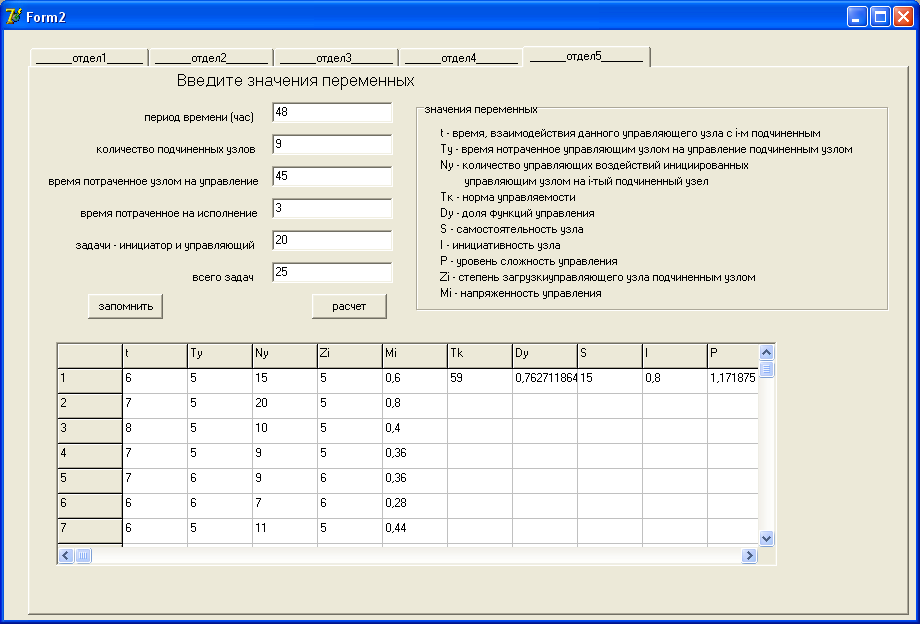Click the Tk column header
The width and height of the screenshot is (920, 624).
tap(479, 355)
